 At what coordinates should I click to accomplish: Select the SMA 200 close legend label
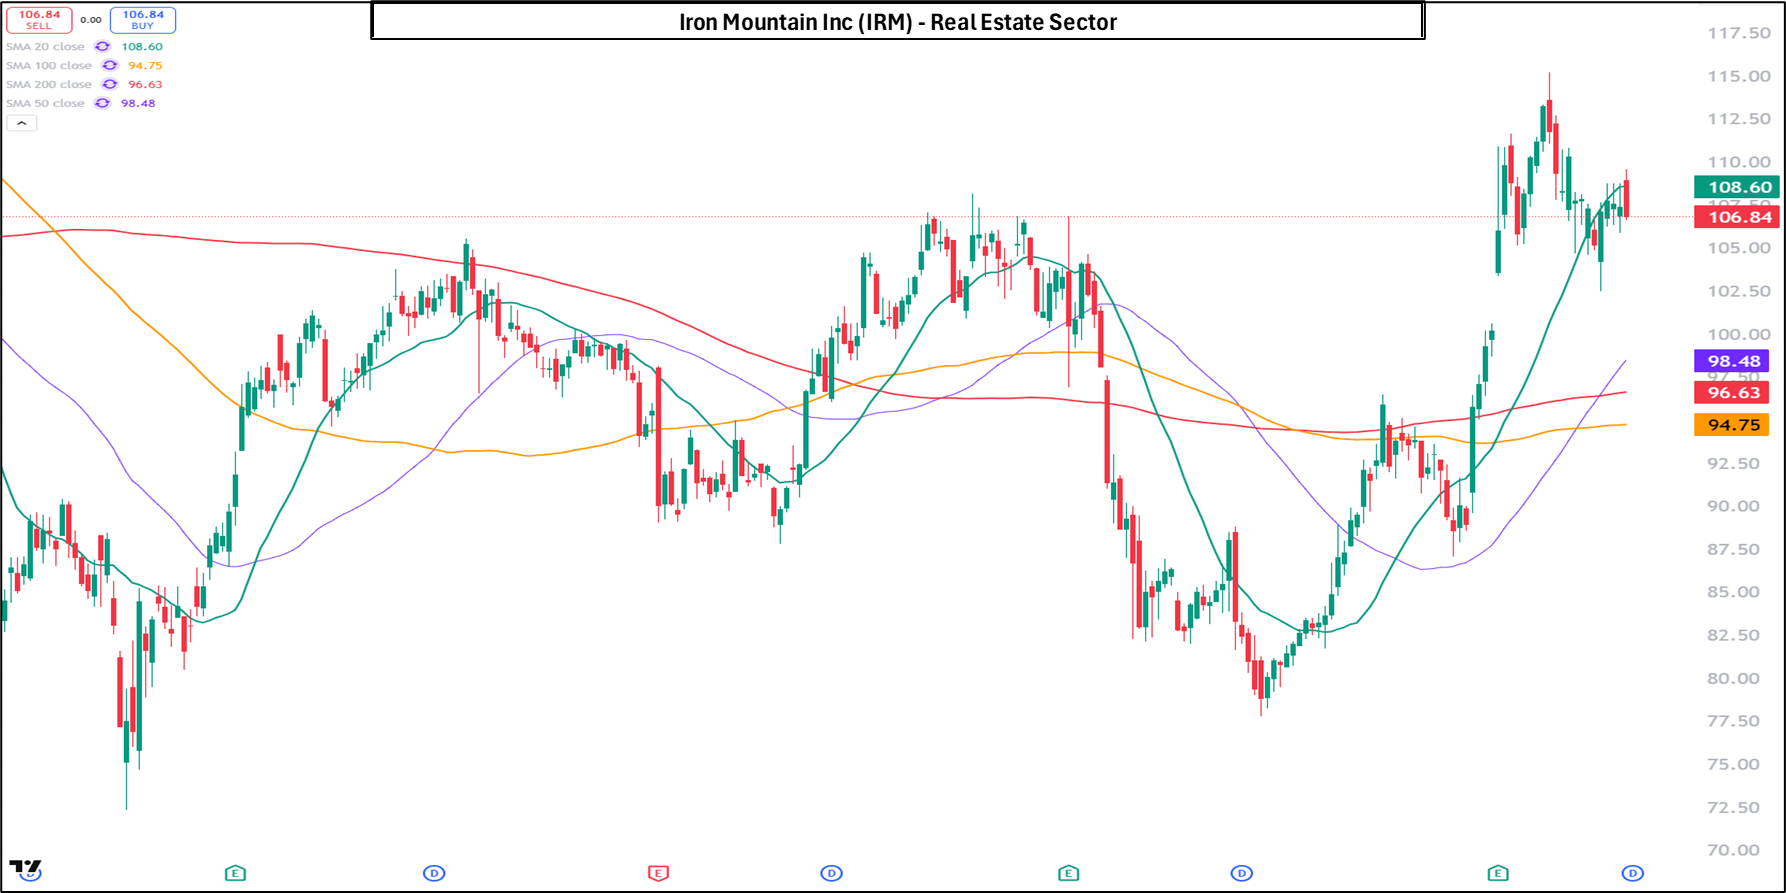tap(49, 85)
